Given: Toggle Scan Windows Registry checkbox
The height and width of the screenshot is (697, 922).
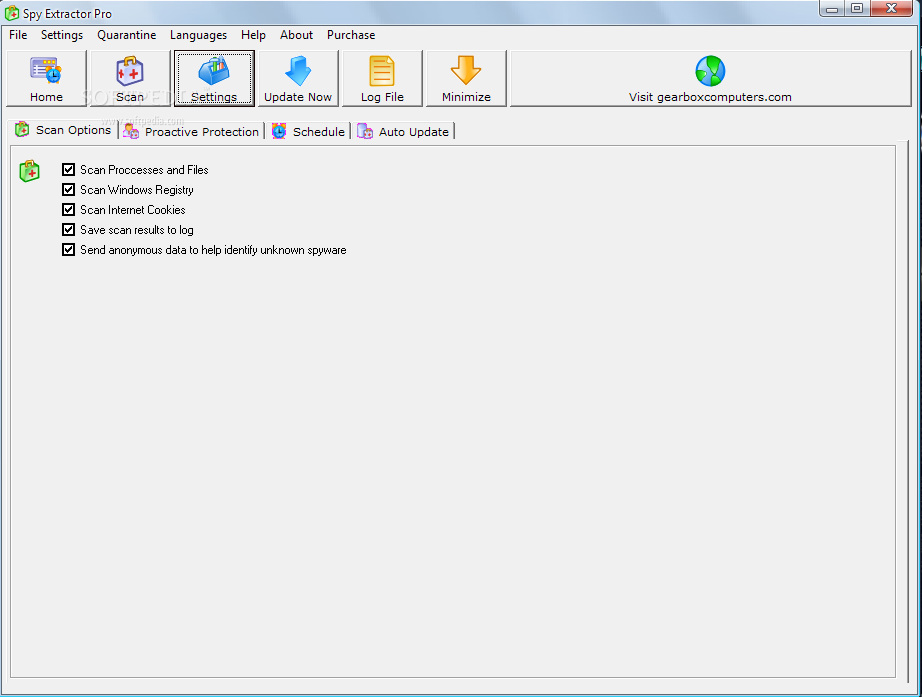Looking at the screenshot, I should [68, 190].
